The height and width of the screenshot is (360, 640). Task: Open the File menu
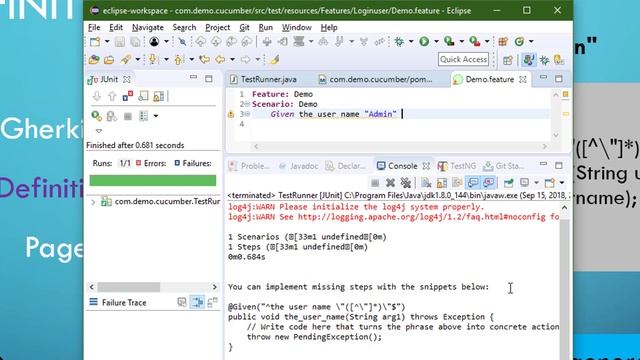[x=94, y=27]
